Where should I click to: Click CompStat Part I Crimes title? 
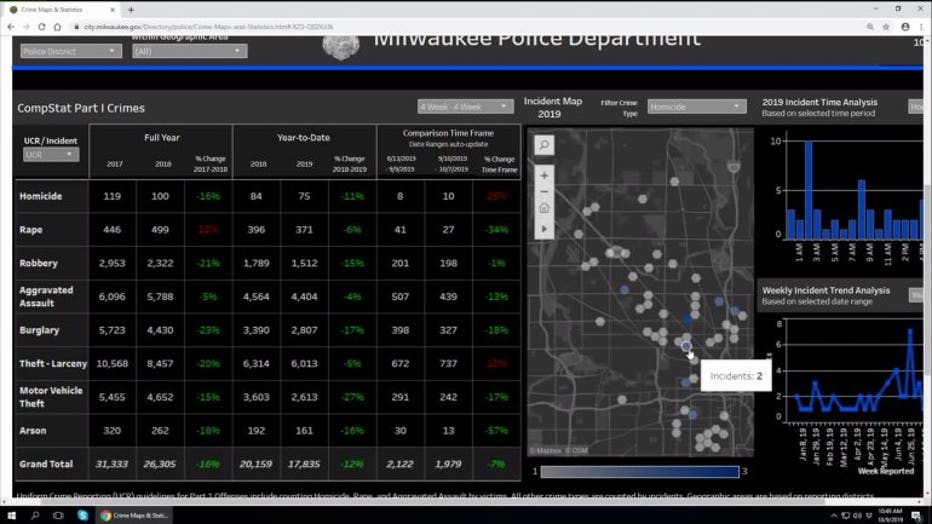coord(81,108)
